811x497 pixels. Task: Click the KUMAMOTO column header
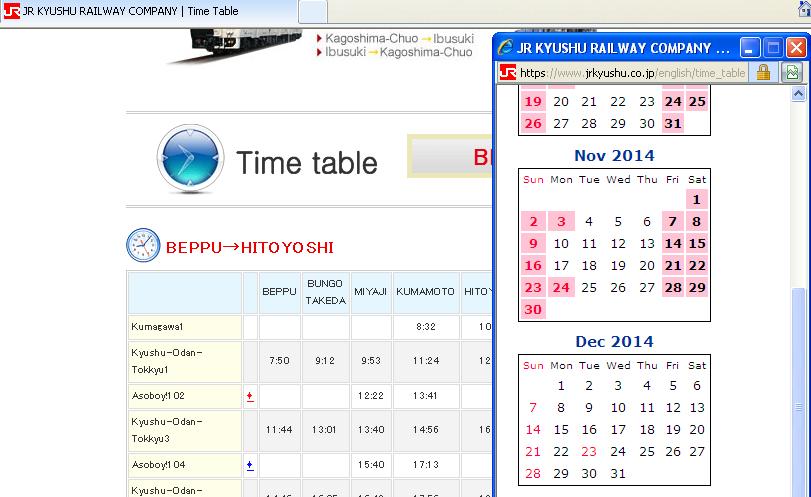tap(425, 292)
